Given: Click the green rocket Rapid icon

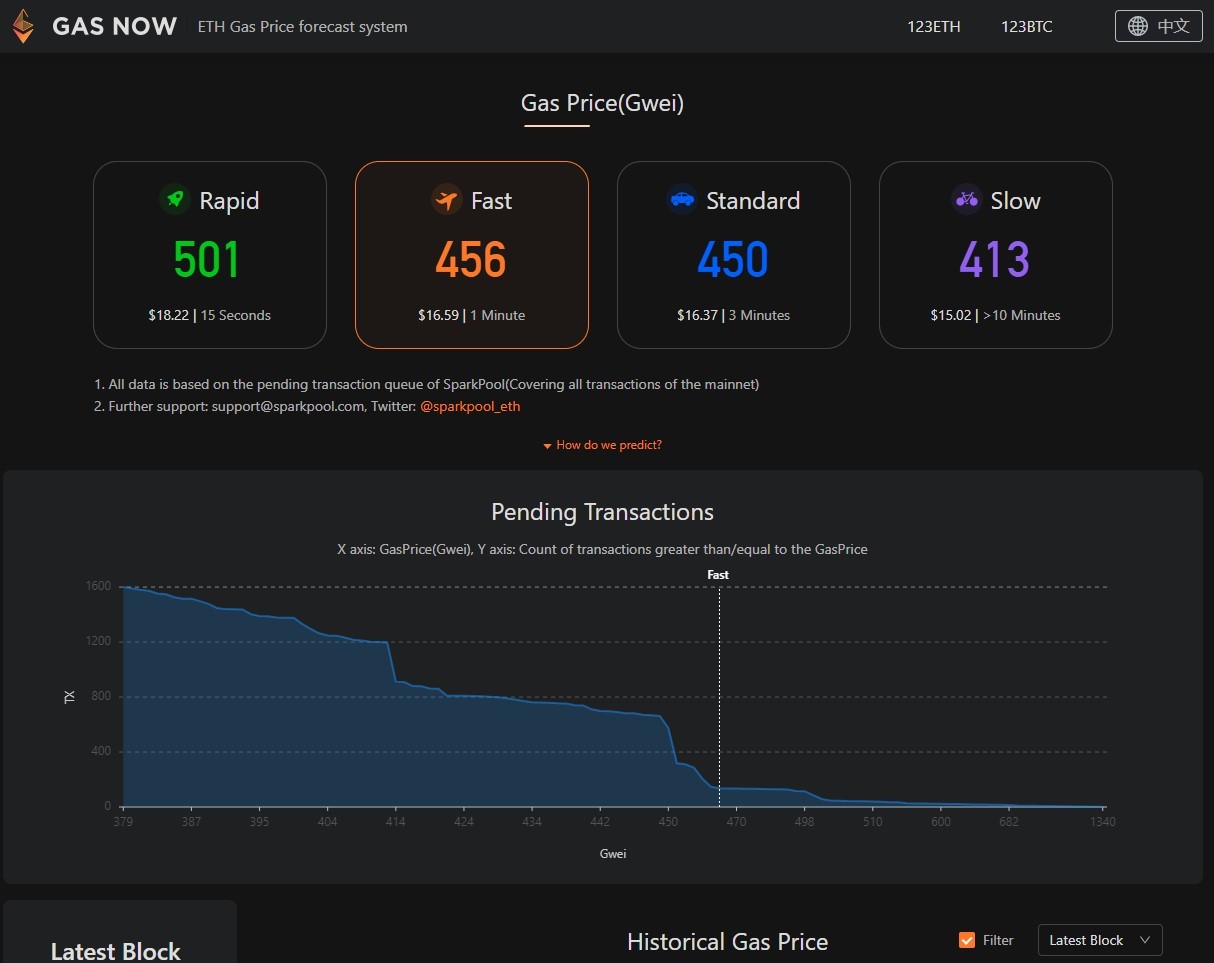Looking at the screenshot, I should coord(175,200).
